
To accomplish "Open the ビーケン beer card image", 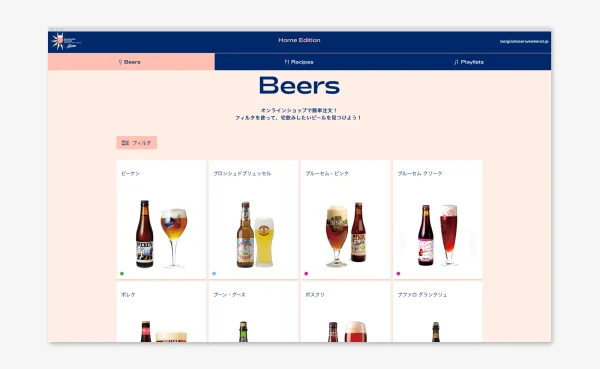I will click(161, 234).
